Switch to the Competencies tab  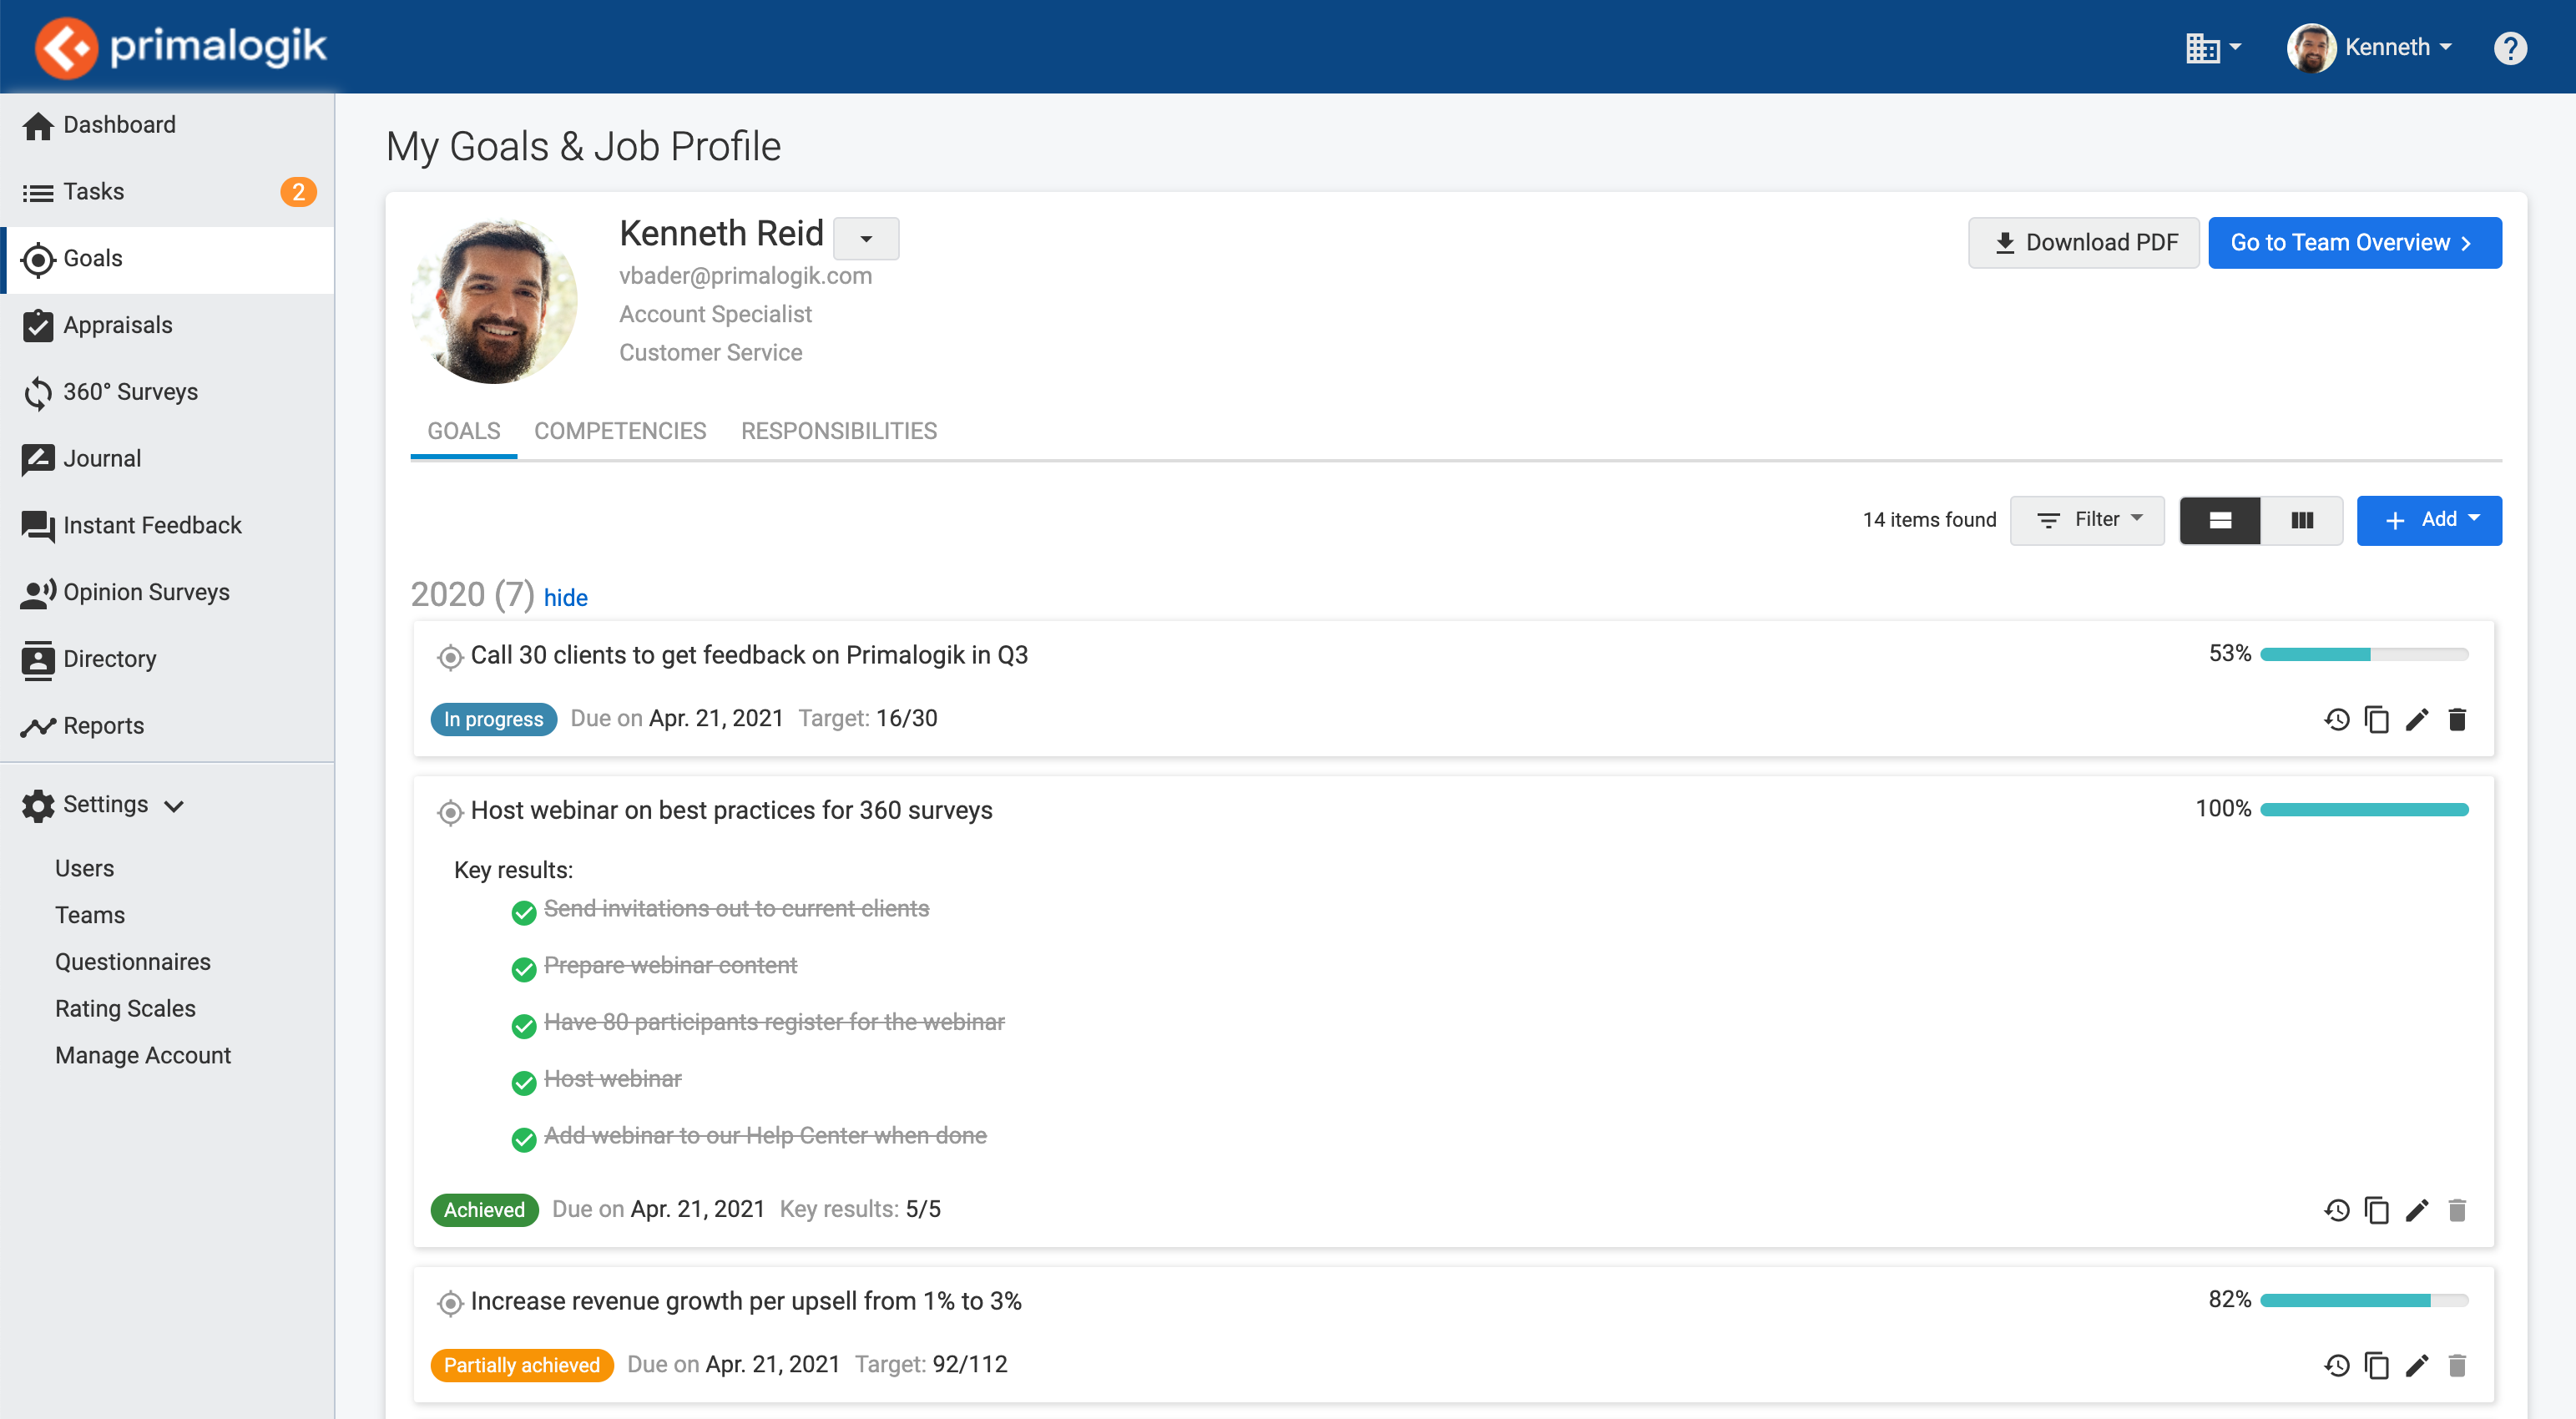click(x=619, y=431)
